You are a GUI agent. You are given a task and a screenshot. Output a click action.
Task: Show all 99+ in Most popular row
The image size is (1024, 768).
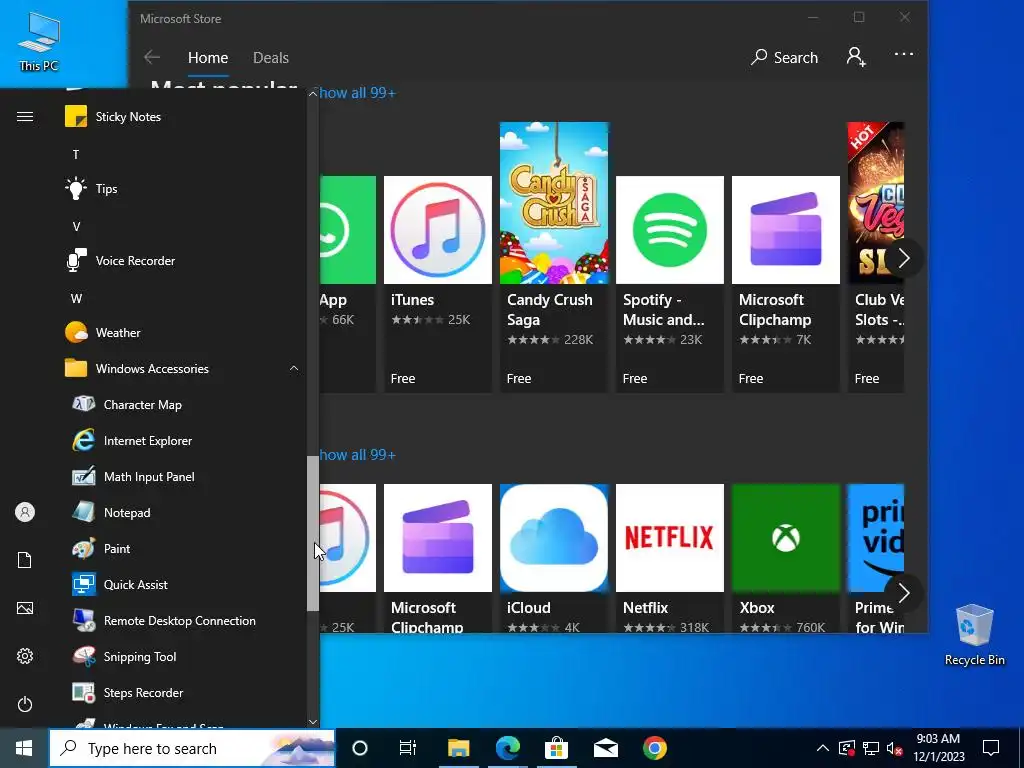[x=357, y=93]
